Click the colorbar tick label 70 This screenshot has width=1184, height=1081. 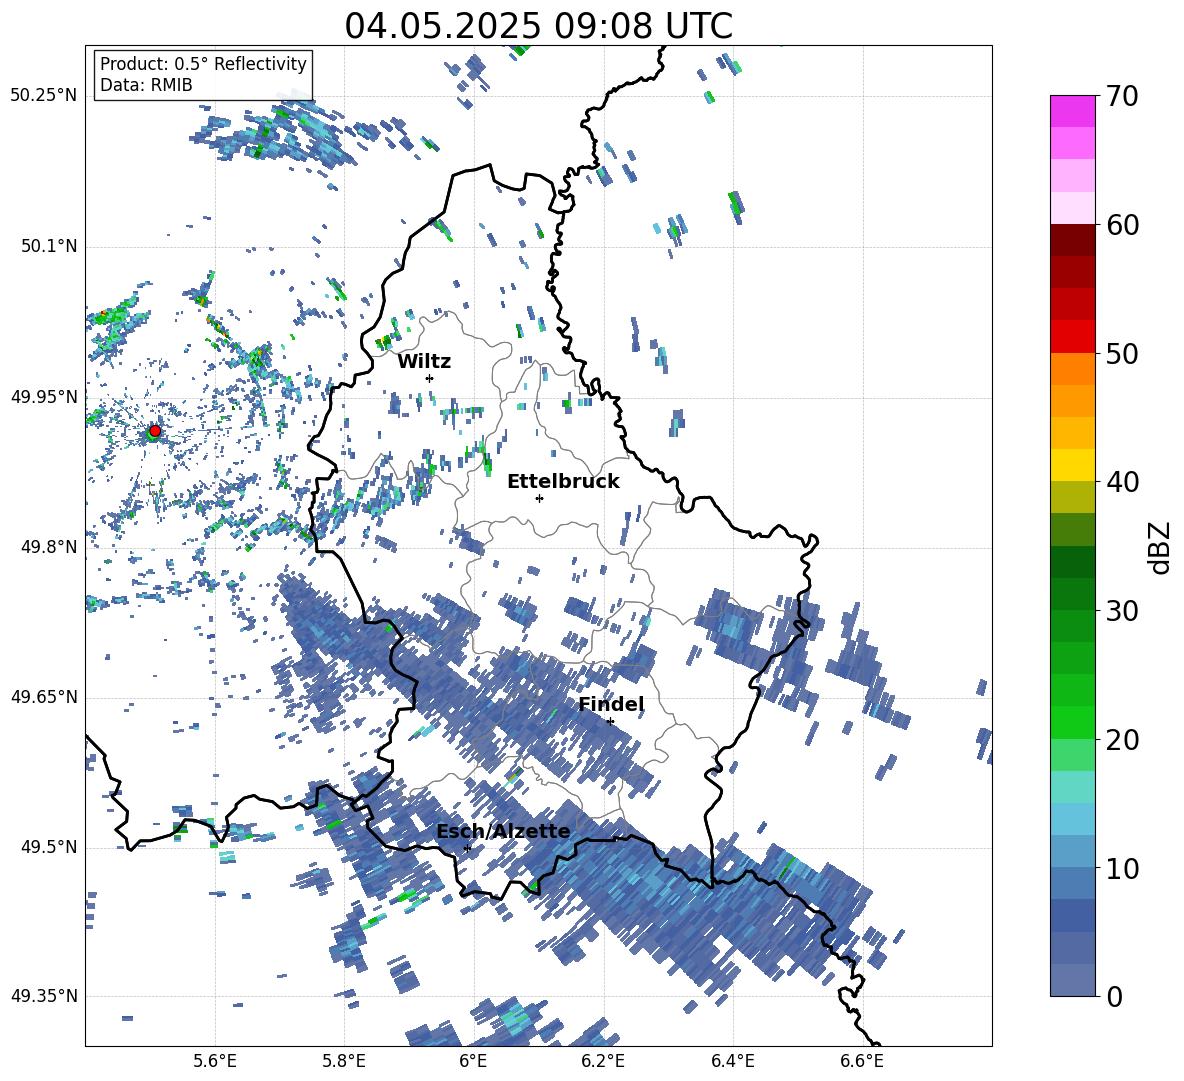click(x=1122, y=96)
